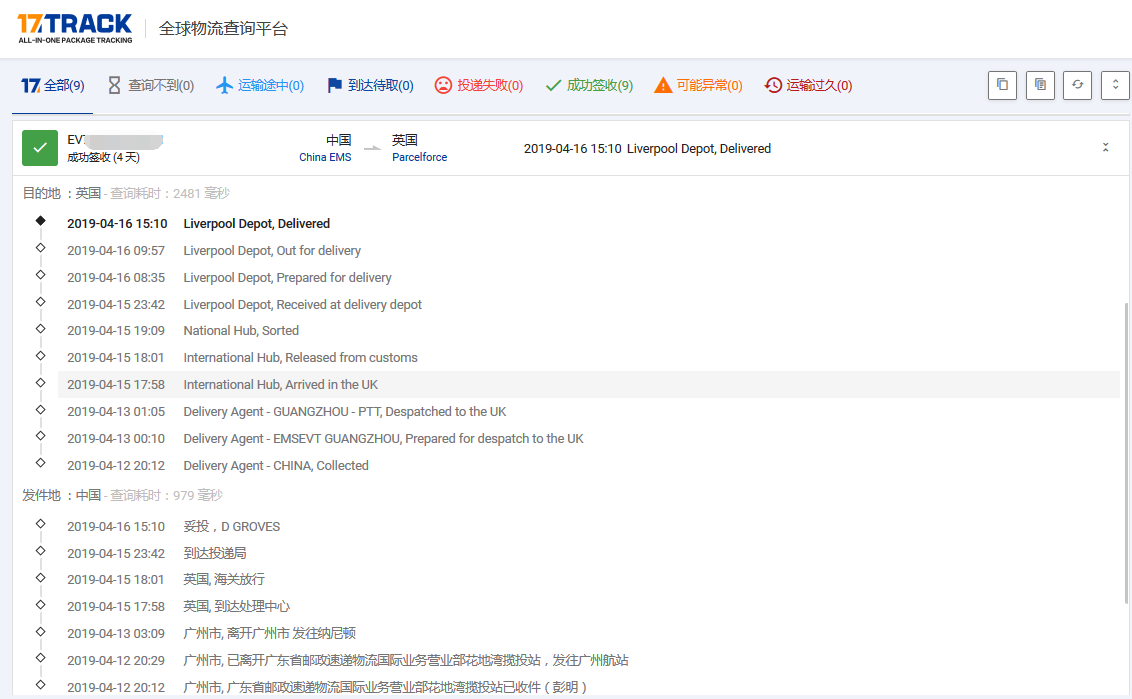This screenshot has height=699, width=1132.
Task: Click the warning triangle icon for 可能异常
Action: click(663, 86)
